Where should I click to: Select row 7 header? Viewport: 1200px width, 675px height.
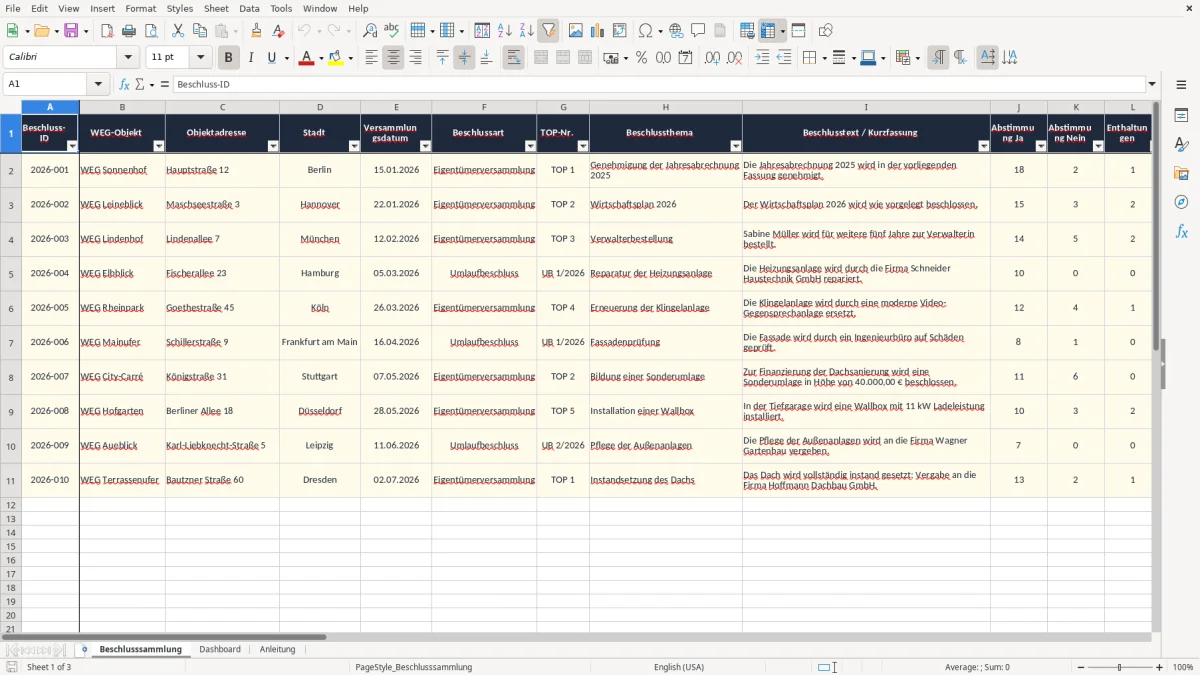(x=11, y=343)
